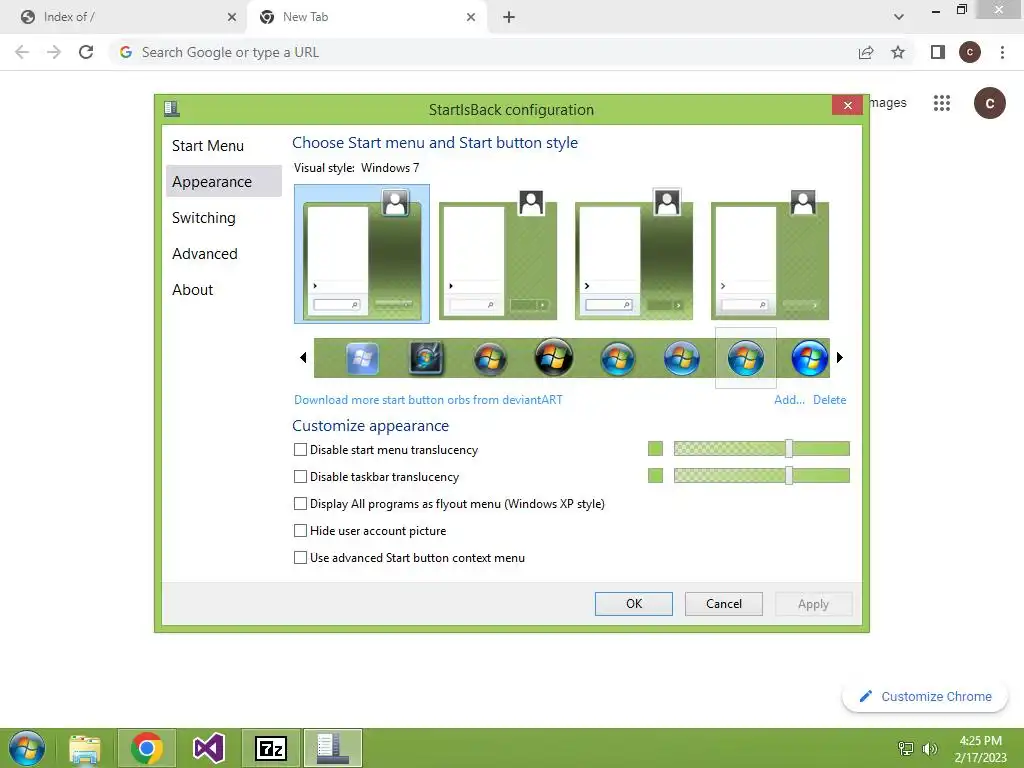Click the Customize Chrome button

click(x=925, y=696)
